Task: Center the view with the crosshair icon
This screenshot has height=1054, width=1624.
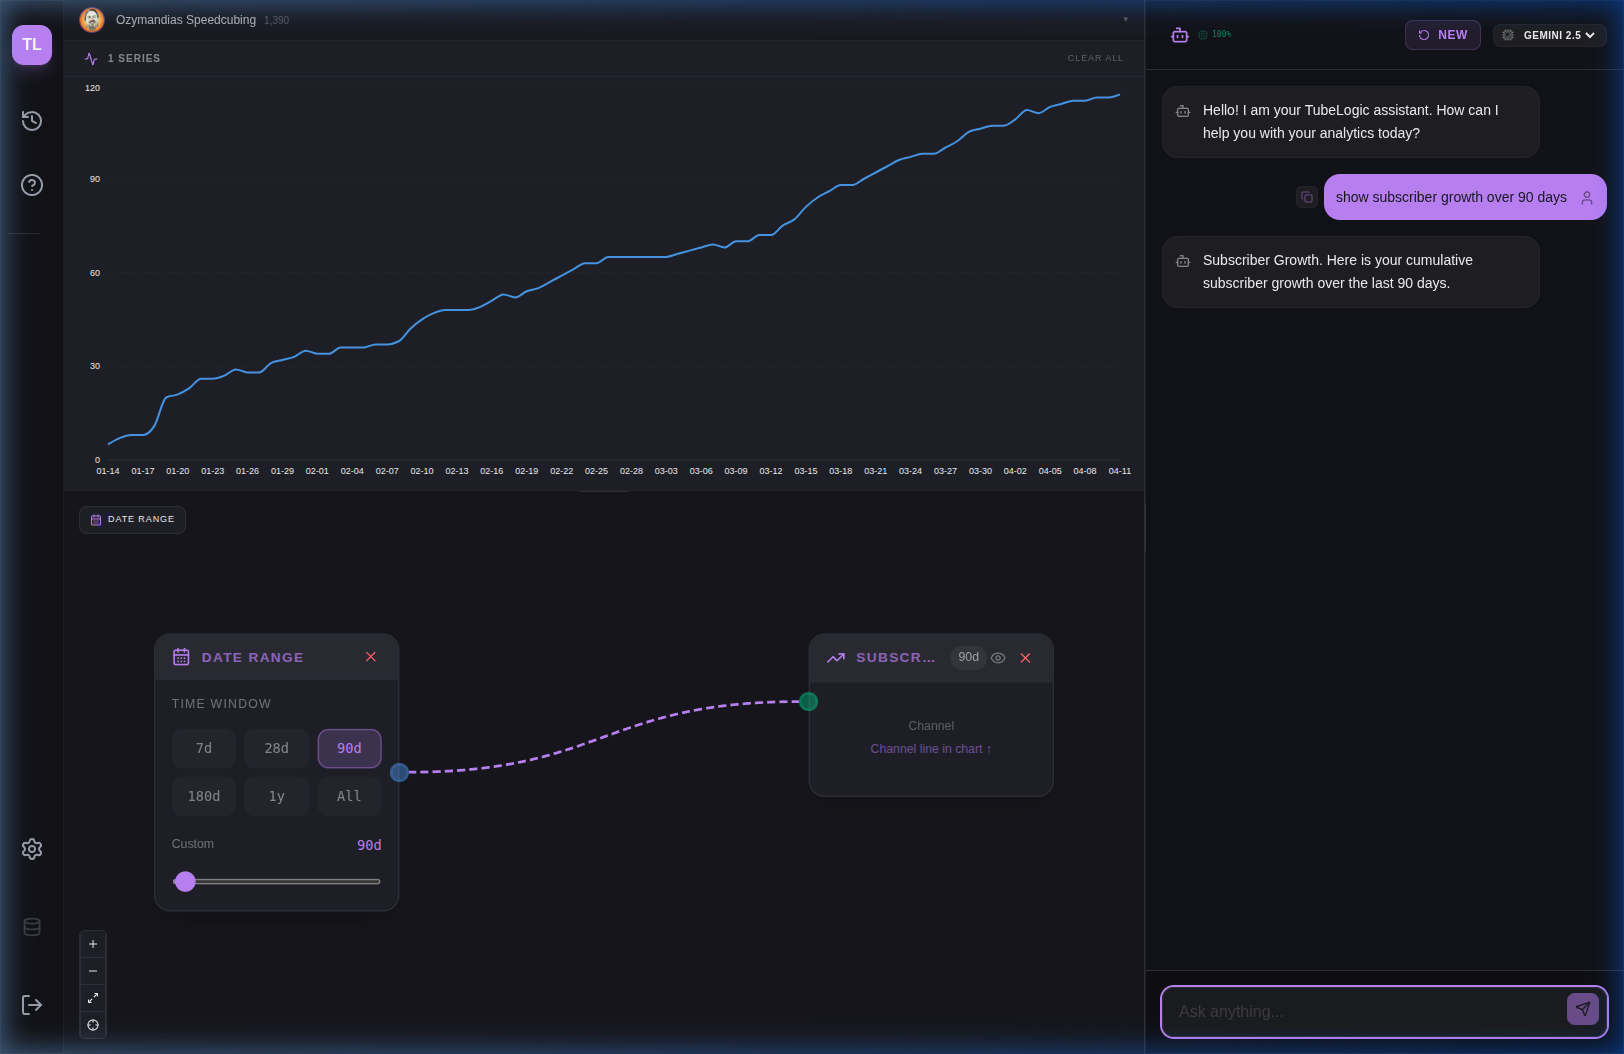Action: click(x=92, y=1025)
